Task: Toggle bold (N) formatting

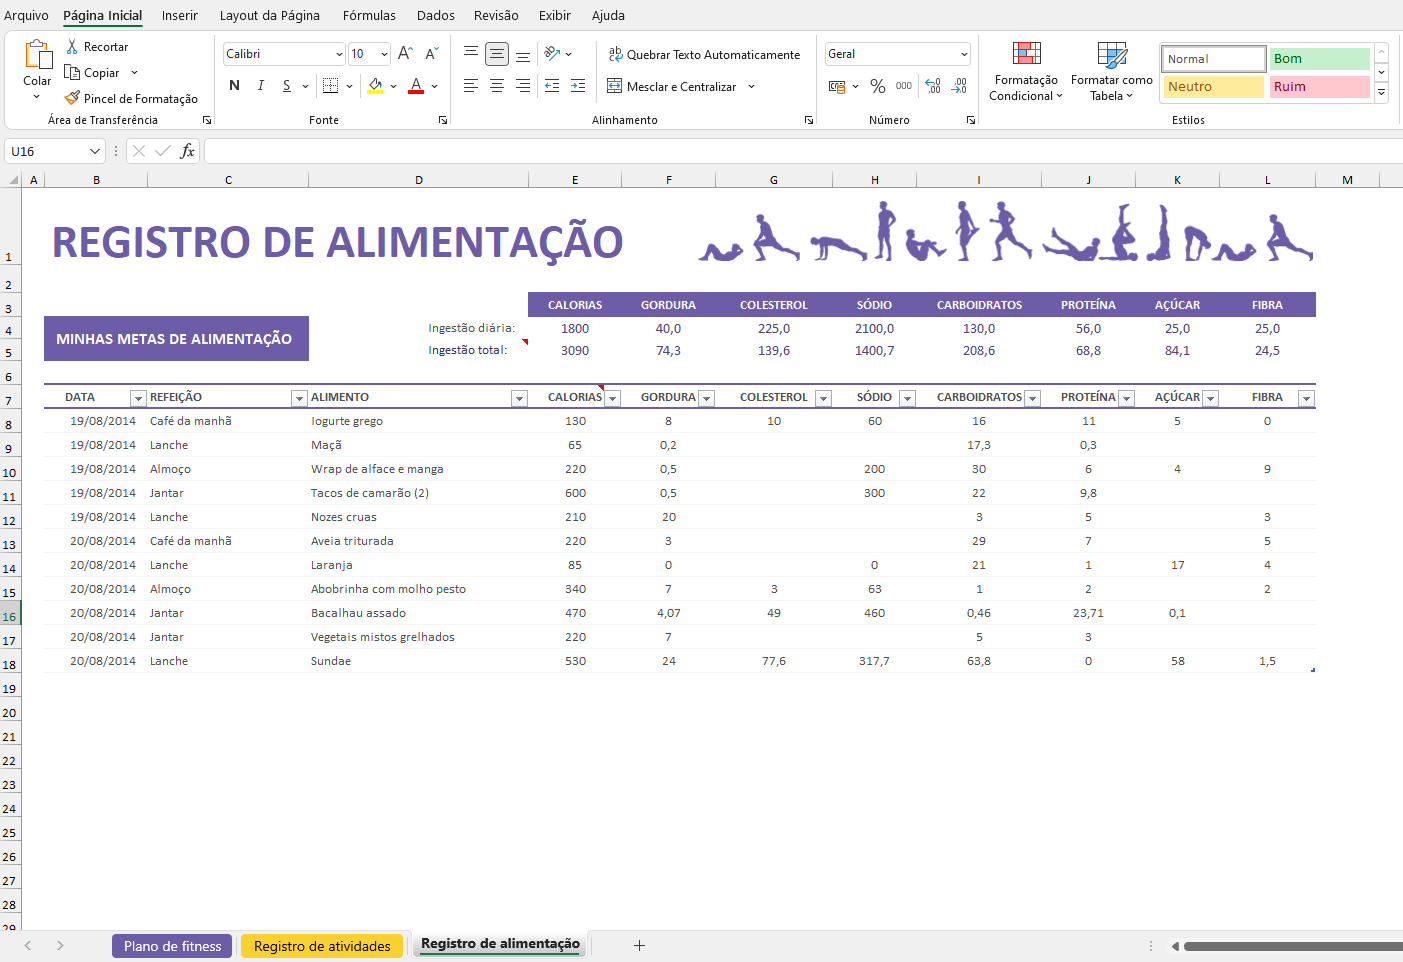Action: click(x=234, y=86)
